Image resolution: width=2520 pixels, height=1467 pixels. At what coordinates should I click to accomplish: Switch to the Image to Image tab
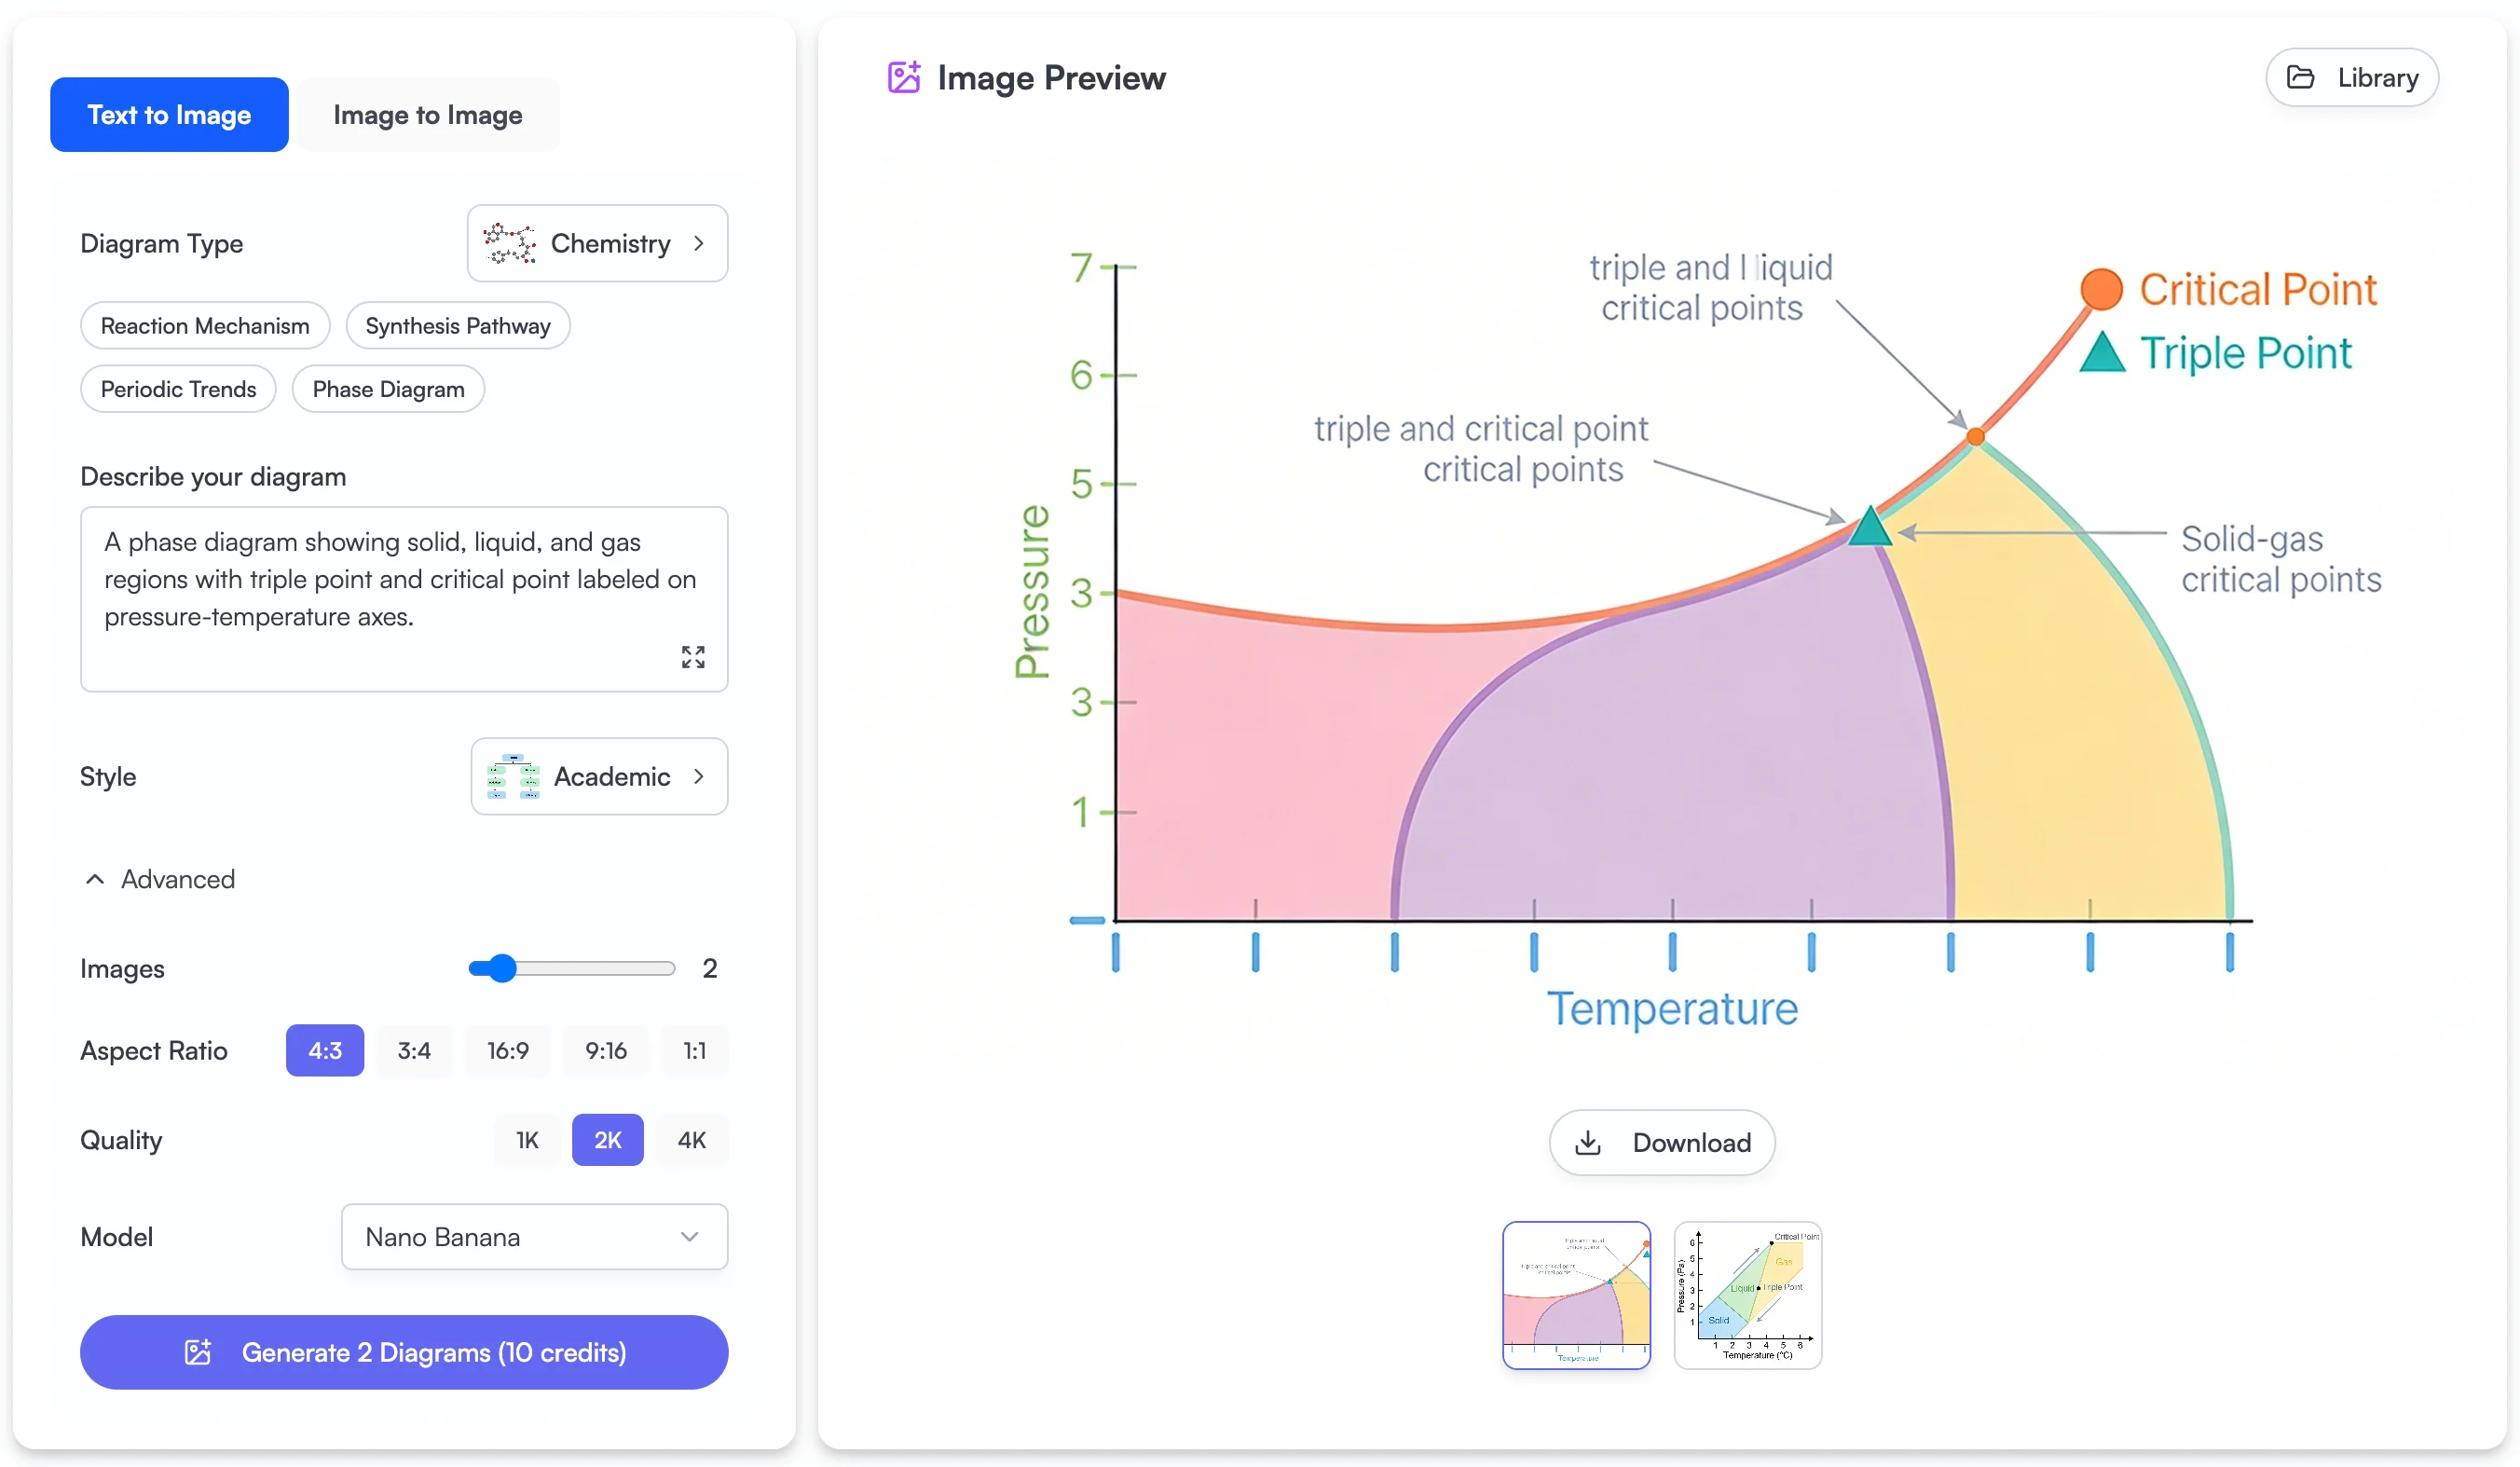pos(427,114)
